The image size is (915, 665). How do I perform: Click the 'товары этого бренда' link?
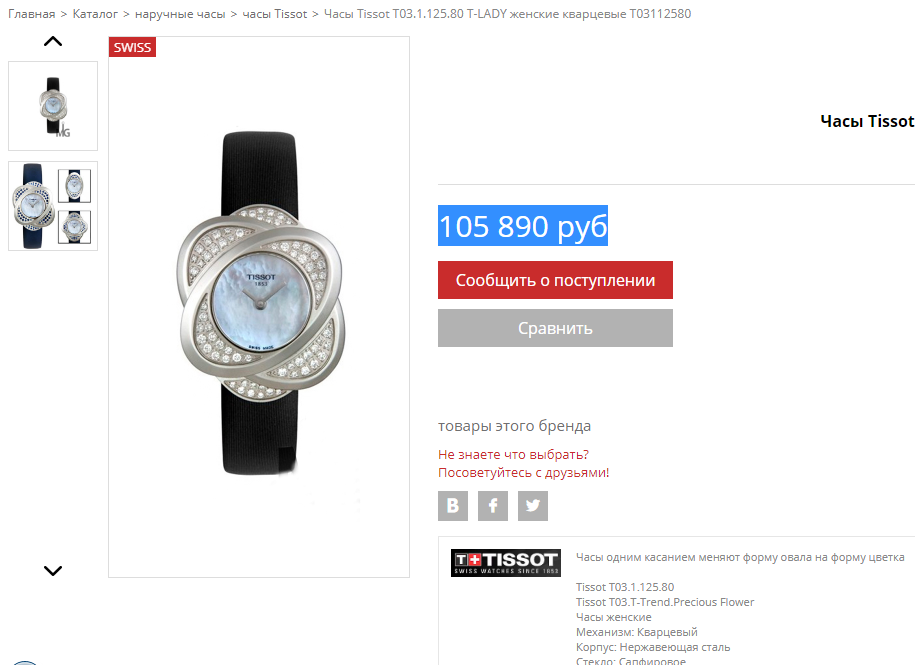coord(514,426)
